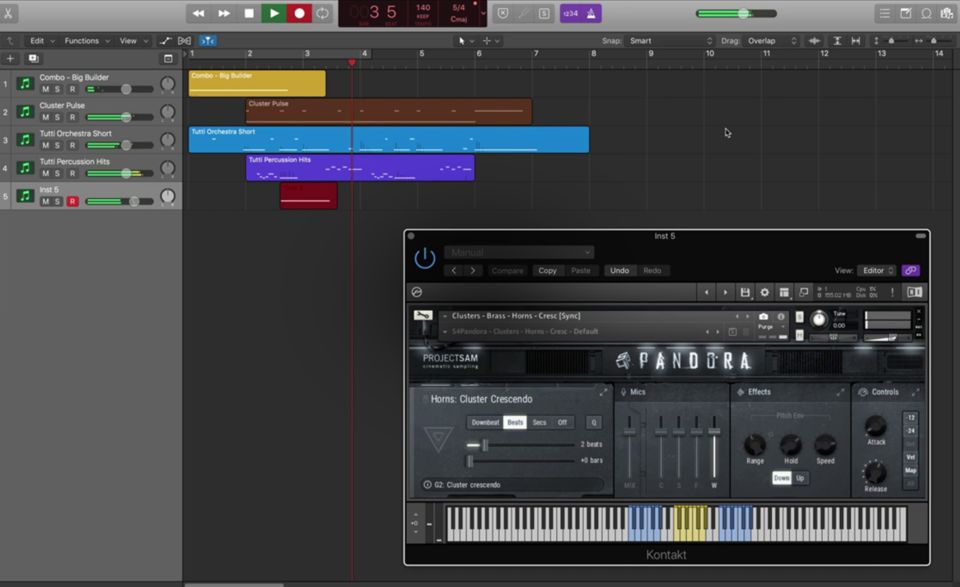Open the plugin View Editor dropdown
Screen dimensions: 960x587
click(878, 270)
